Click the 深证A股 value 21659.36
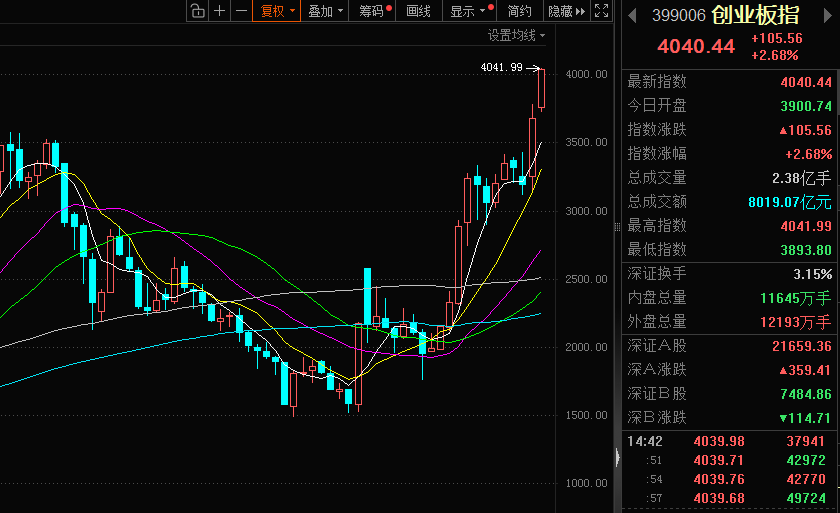Screen dimensions: 840x513 pos(801,346)
